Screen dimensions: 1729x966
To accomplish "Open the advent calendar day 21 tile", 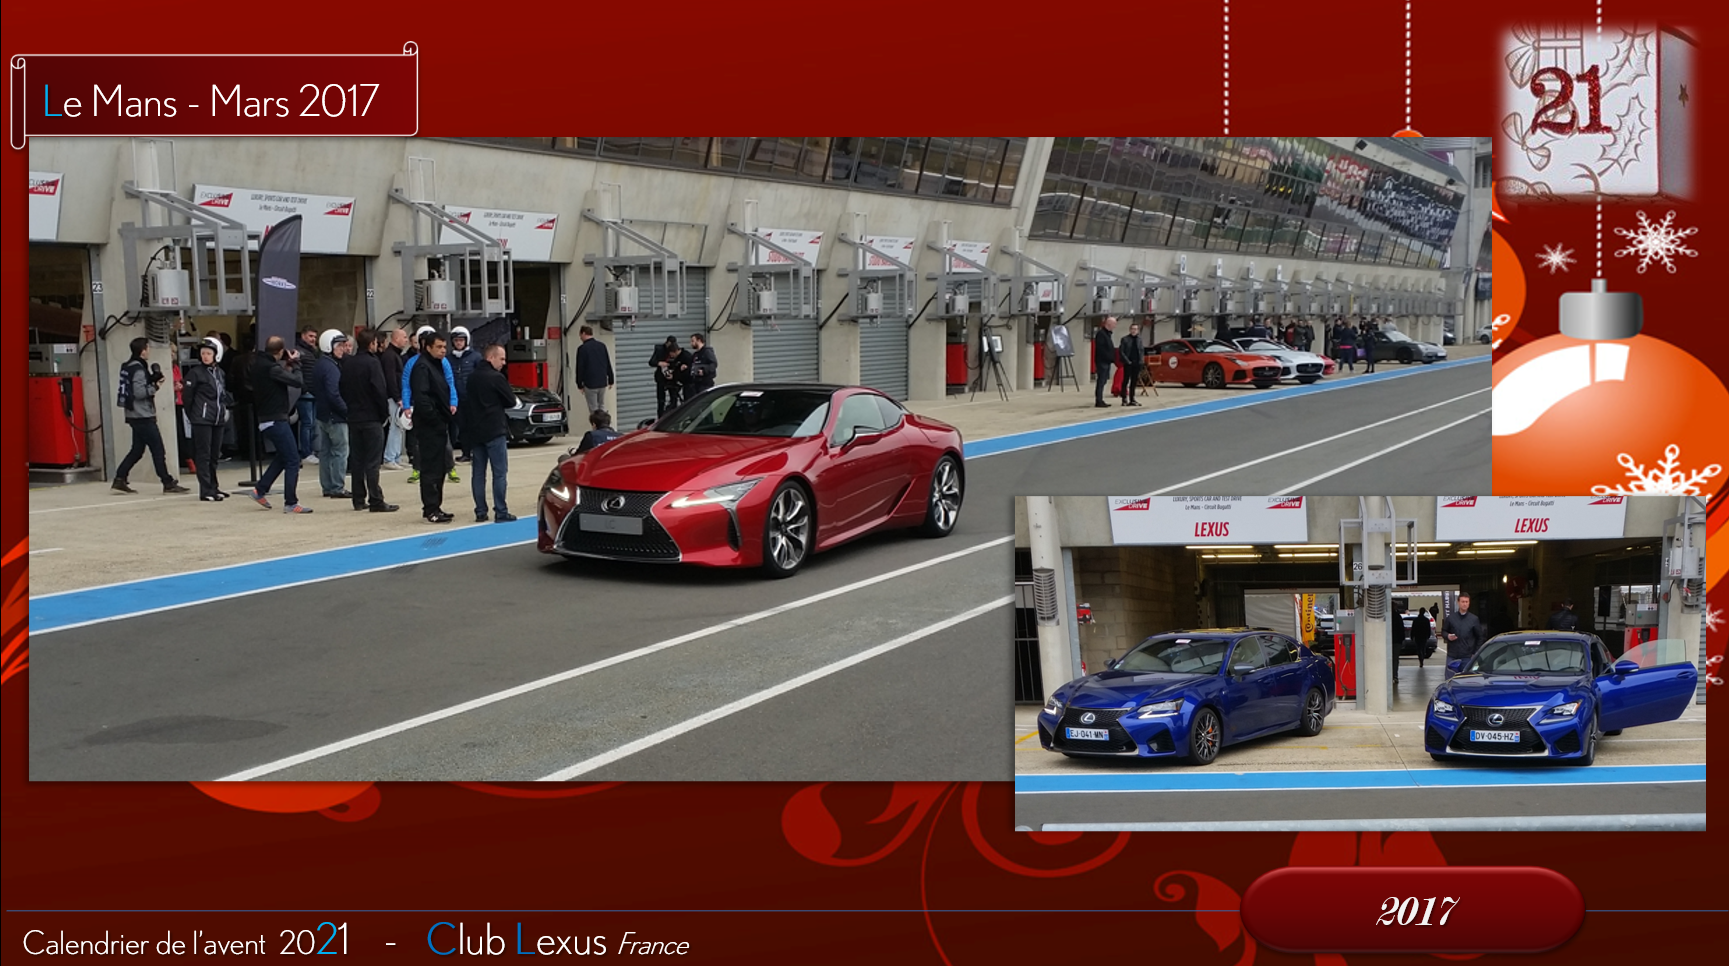I will pyautogui.click(x=1597, y=110).
